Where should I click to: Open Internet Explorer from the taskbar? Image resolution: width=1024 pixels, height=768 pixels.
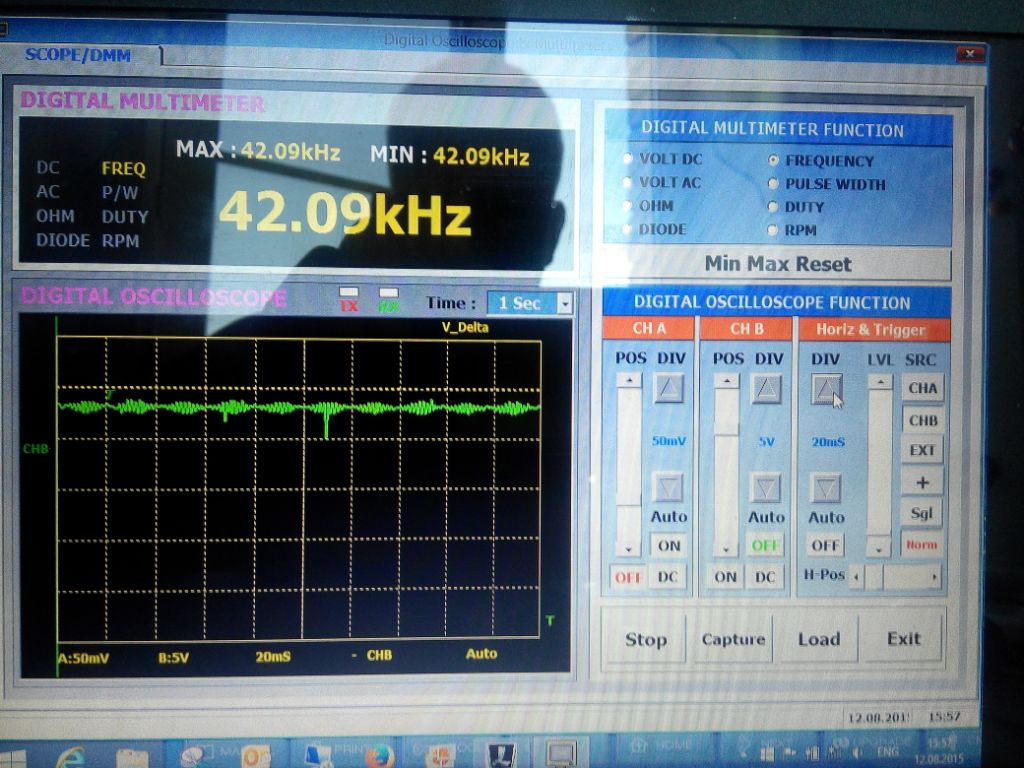point(70,755)
